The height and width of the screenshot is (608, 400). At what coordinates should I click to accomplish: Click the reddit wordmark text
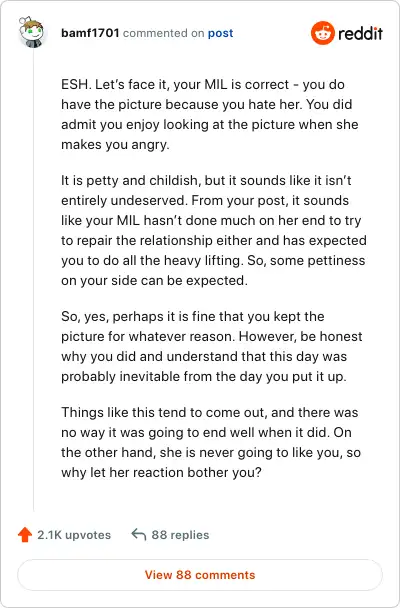(x=360, y=33)
